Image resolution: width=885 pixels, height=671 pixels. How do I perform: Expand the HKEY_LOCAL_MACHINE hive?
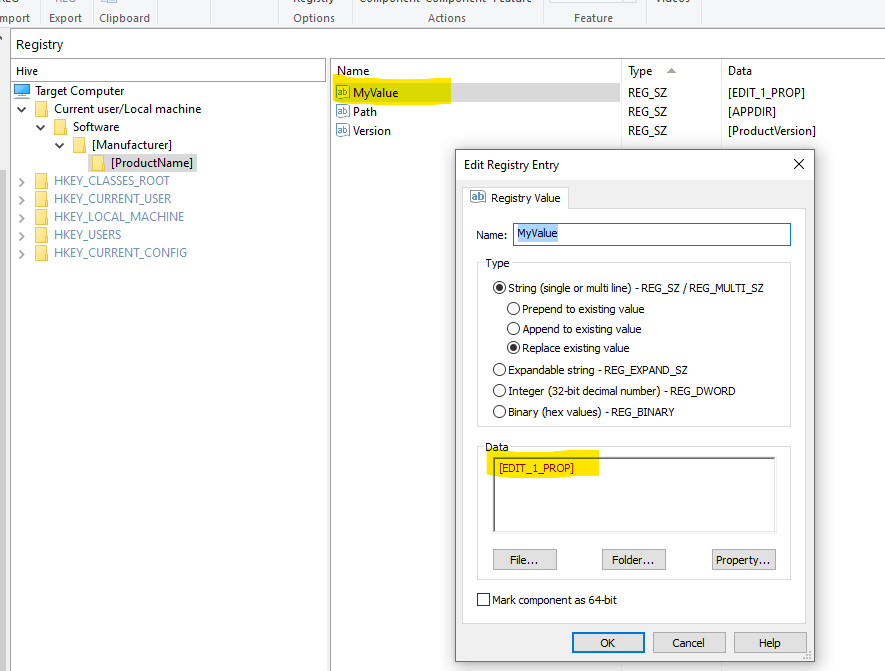(22, 216)
